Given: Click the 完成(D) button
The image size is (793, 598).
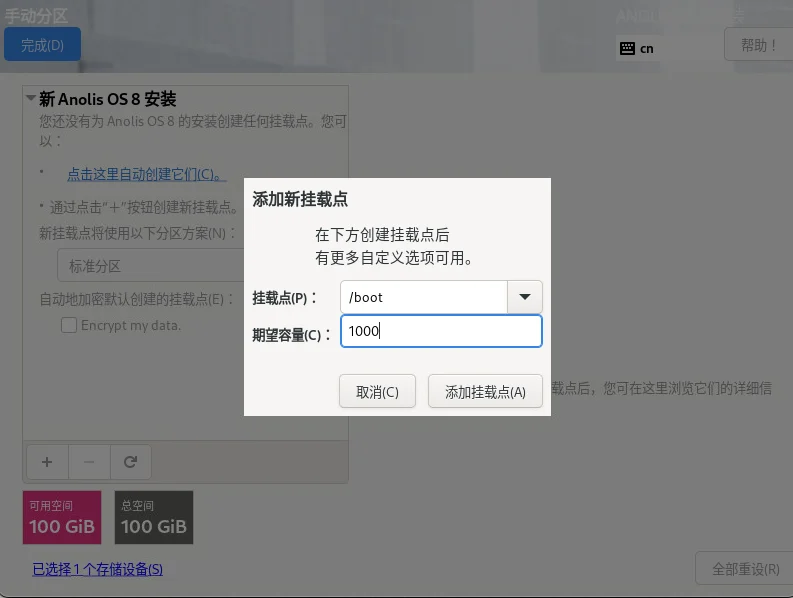Looking at the screenshot, I should tap(42, 45).
